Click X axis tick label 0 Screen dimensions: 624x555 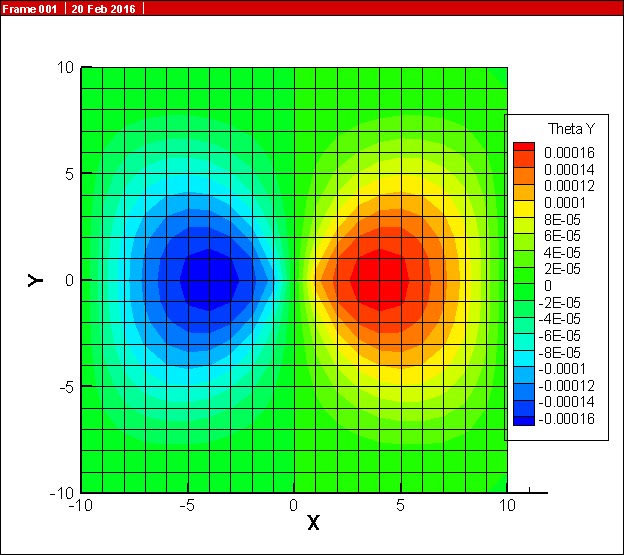pos(294,506)
